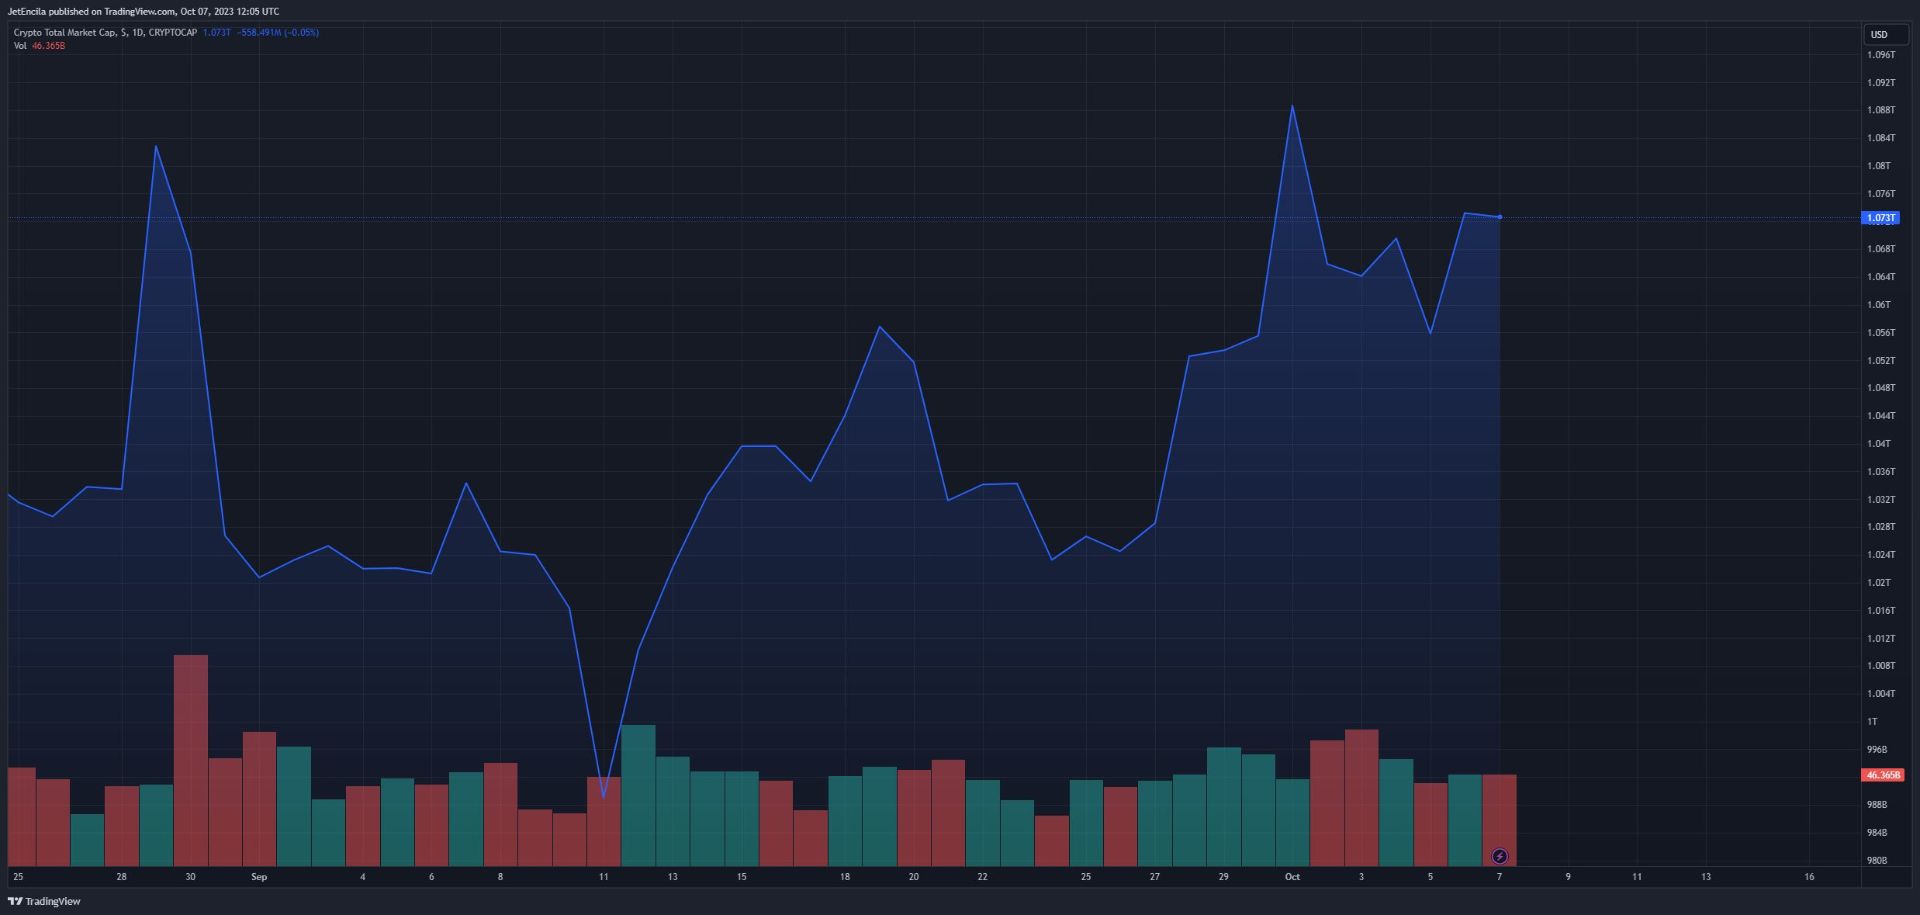1920x915 pixels.
Task: Click the 1.096T label on price axis
Action: tap(1880, 55)
